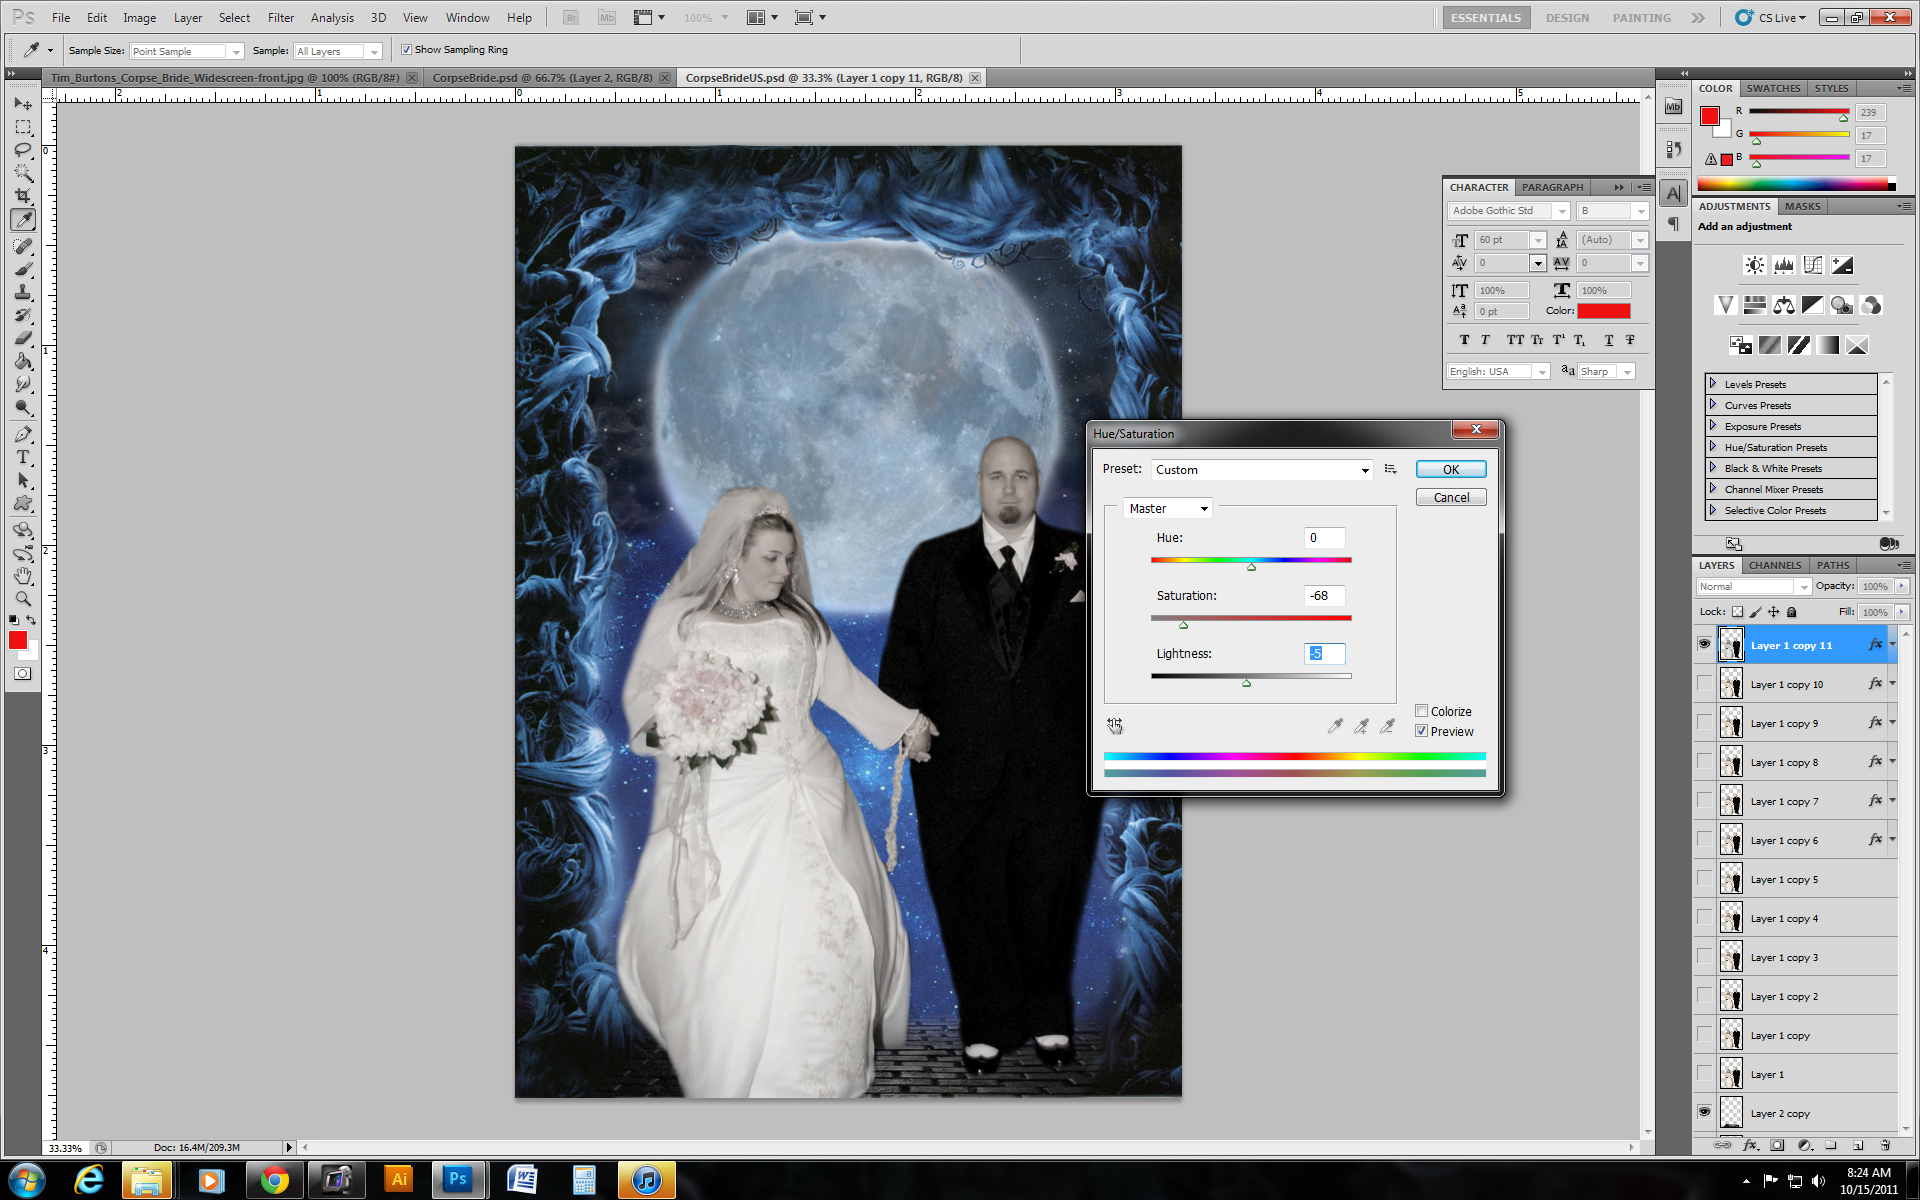Viewport: 1920px width, 1200px height.
Task: Hide Layer 1 copy 11 visibility
Action: point(1705,645)
